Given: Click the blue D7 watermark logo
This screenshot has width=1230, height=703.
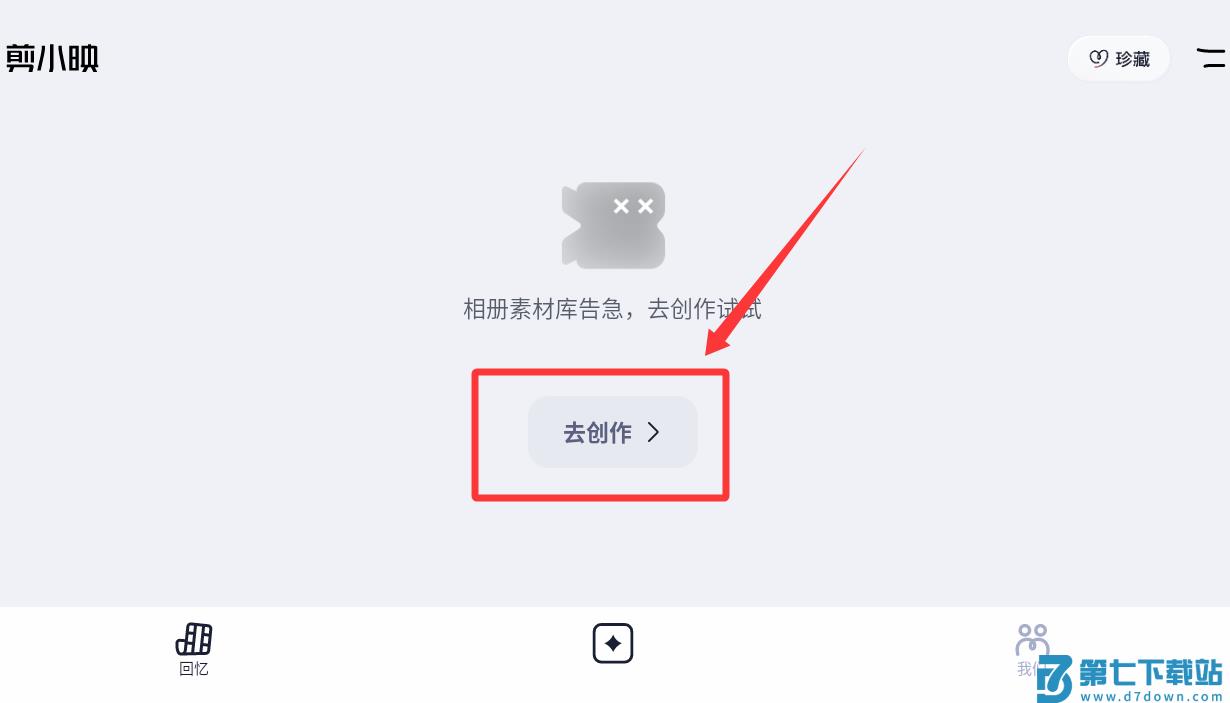Looking at the screenshot, I should [1056, 679].
